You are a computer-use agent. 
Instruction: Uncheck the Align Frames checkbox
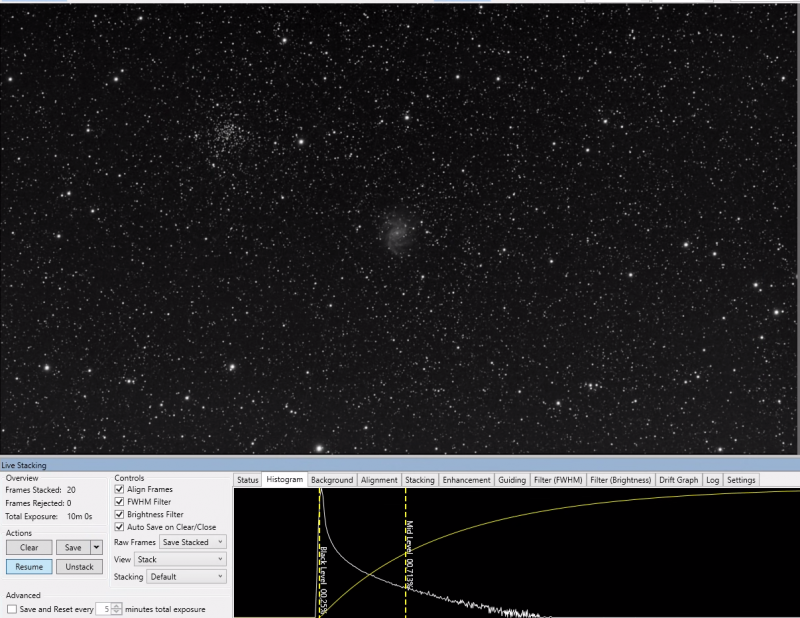[x=120, y=490]
